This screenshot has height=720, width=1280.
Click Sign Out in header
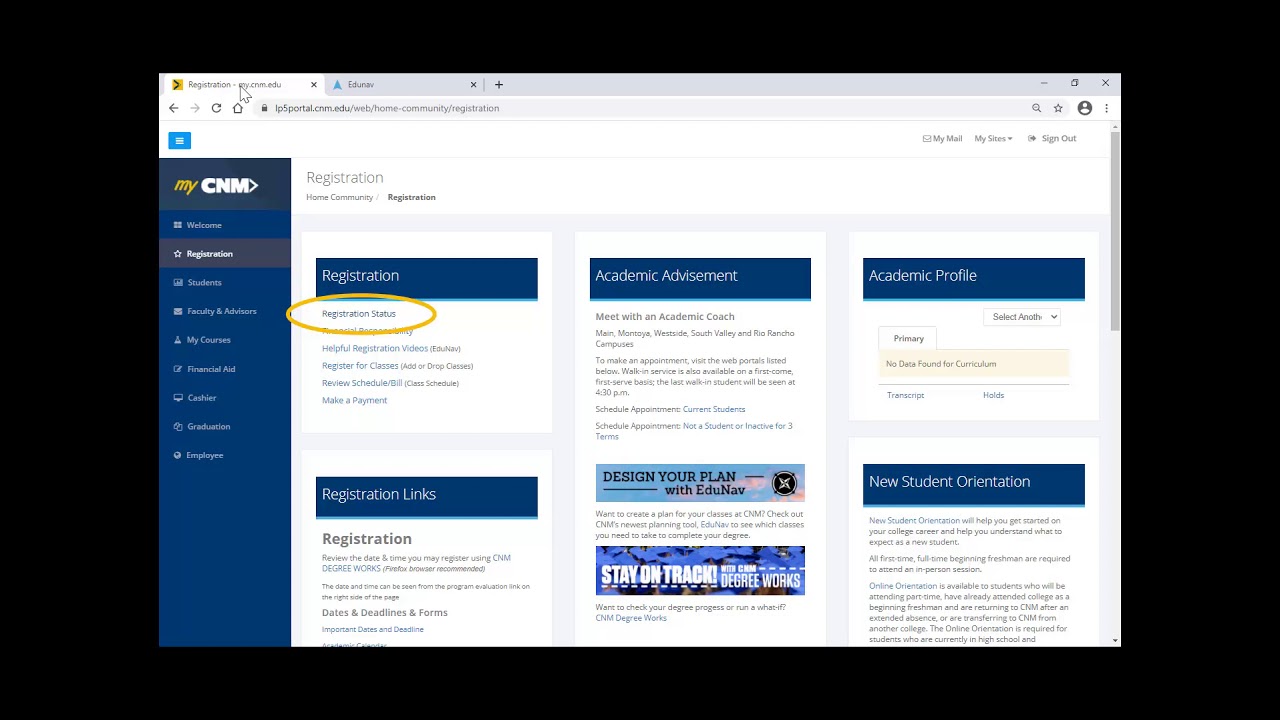pos(1052,139)
